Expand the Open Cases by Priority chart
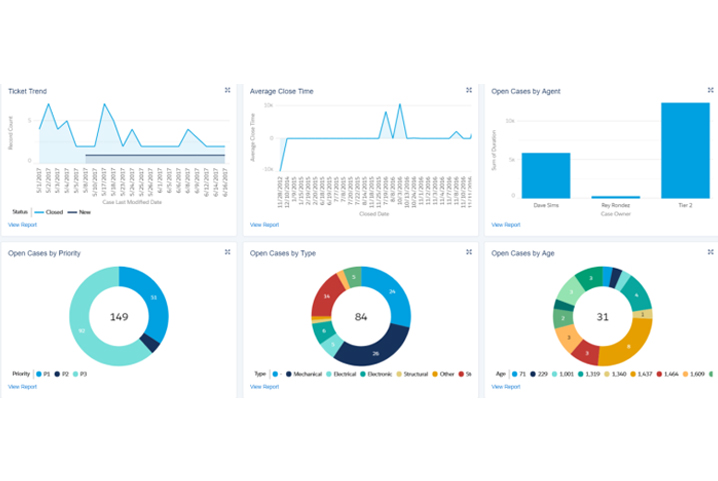718x481 pixels. (x=228, y=252)
